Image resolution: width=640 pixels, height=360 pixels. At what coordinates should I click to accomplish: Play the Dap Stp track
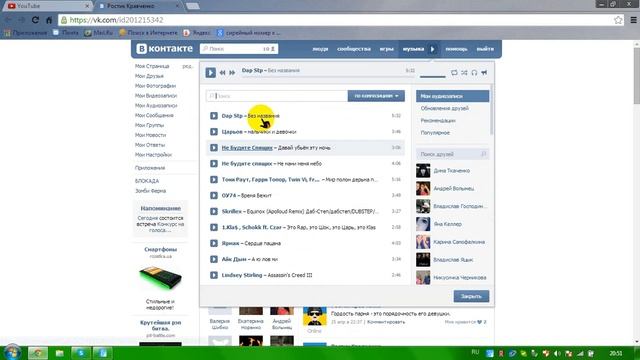(213, 116)
